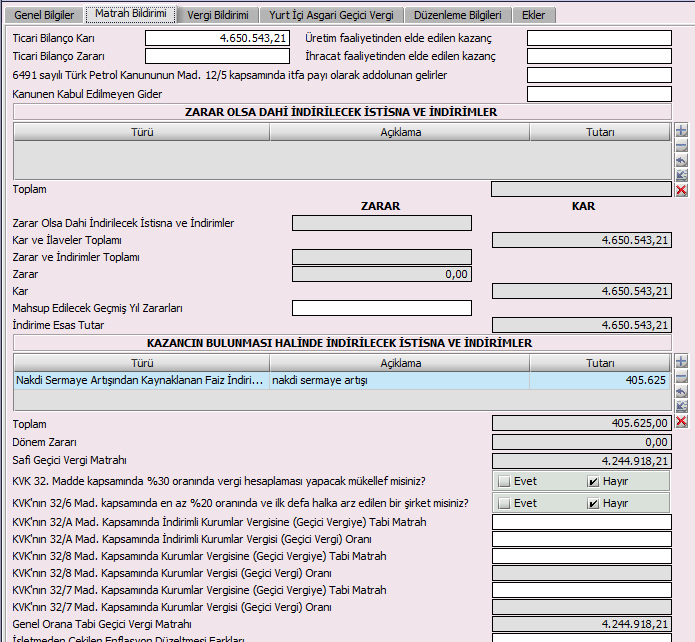Click undo arrow icon beside Kazancın Bulunması table

coord(681,391)
